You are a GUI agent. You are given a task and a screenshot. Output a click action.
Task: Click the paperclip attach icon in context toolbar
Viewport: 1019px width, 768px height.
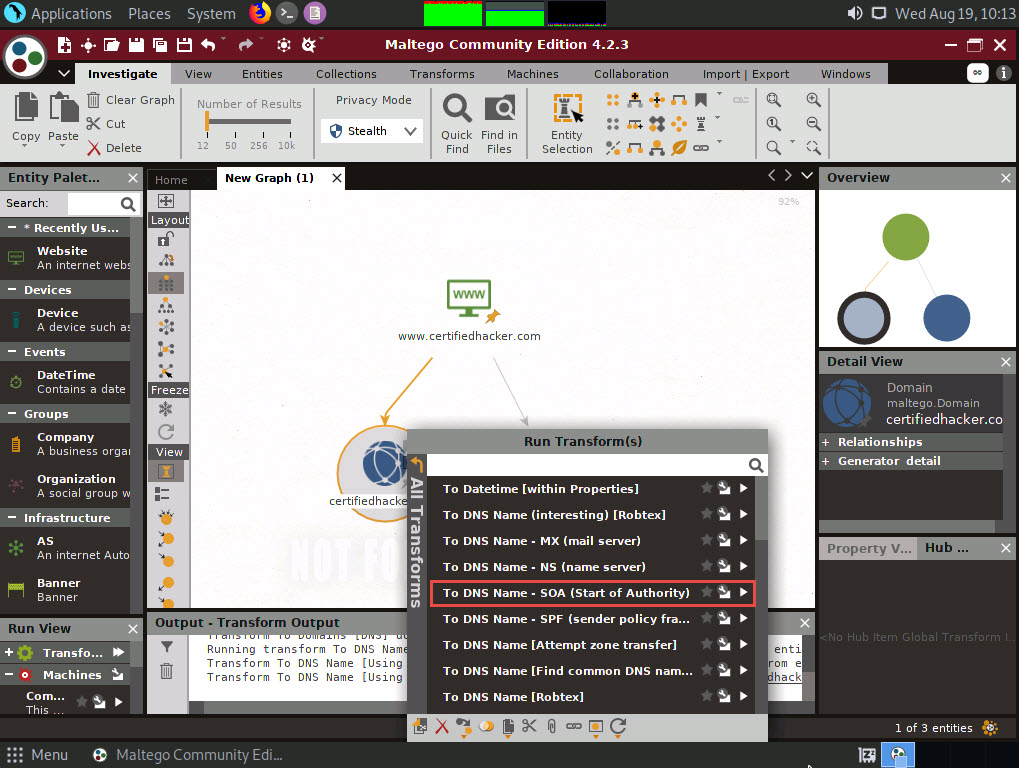[x=551, y=726]
